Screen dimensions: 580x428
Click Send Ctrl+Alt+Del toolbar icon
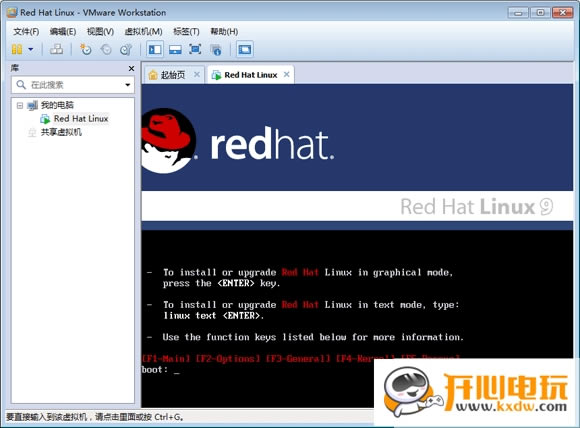[56, 49]
